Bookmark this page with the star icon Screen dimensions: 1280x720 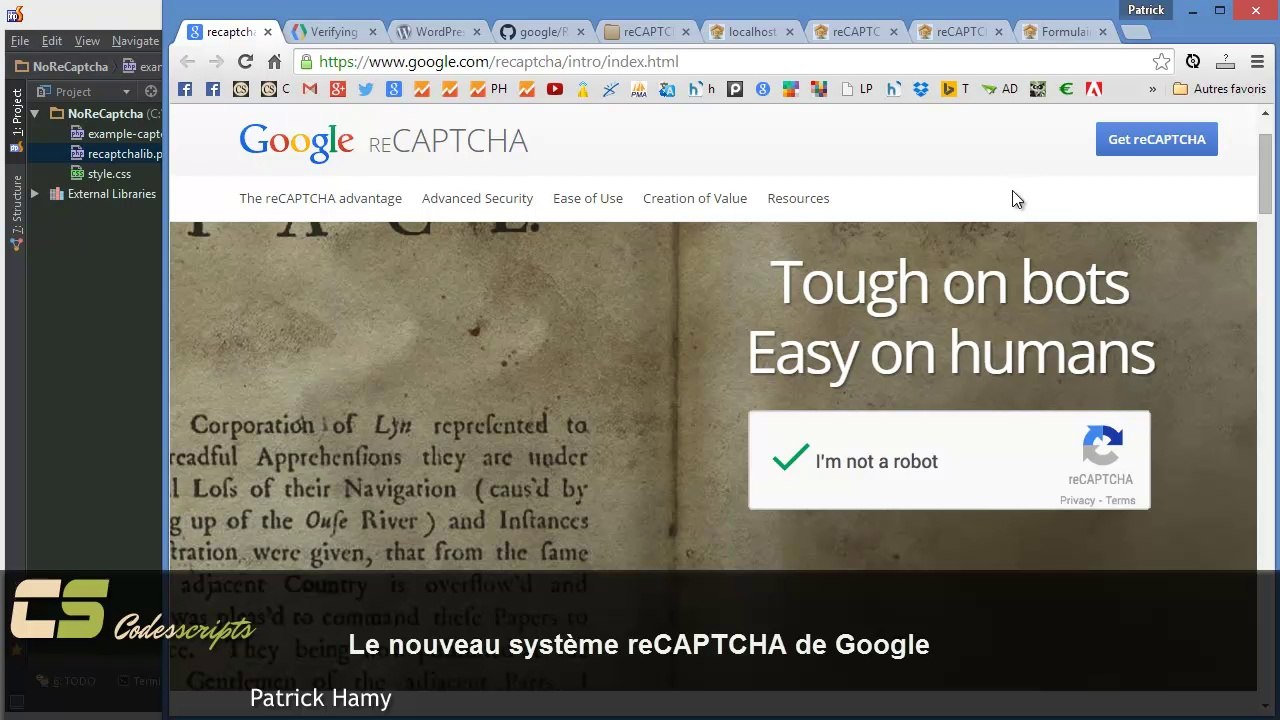coord(1161,62)
